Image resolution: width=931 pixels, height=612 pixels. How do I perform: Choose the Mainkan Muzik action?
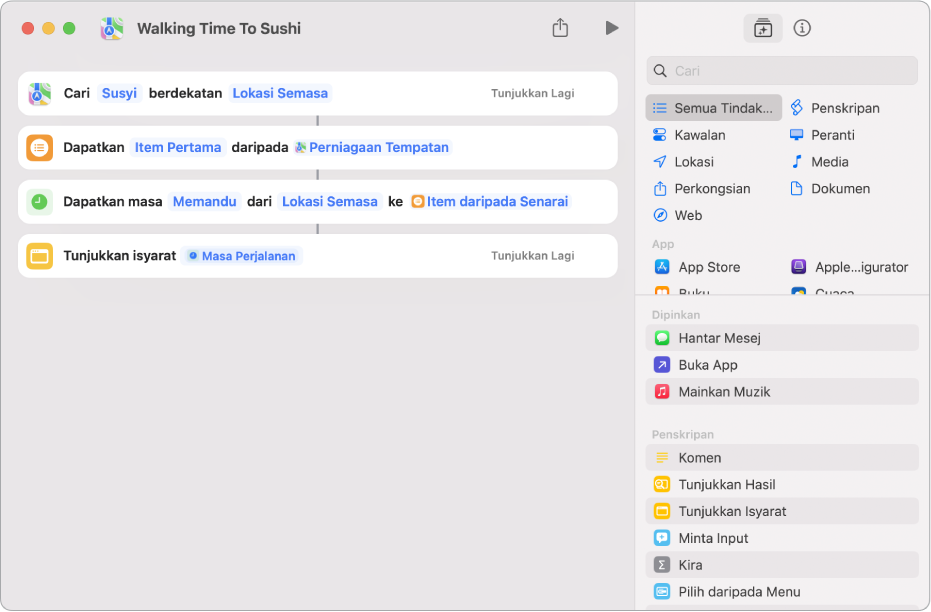724,392
